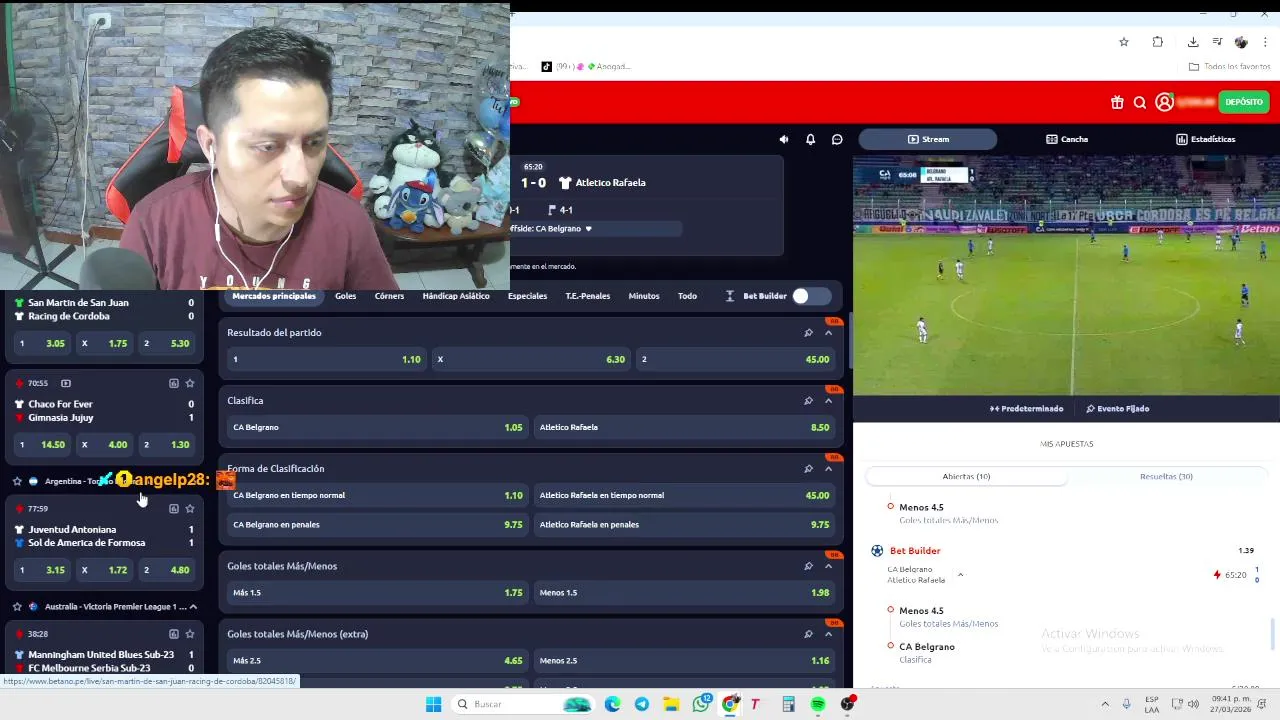This screenshot has width=1280, height=720.
Task: Pin the Goles totales Más/Menos (extra) market
Action: click(x=808, y=634)
